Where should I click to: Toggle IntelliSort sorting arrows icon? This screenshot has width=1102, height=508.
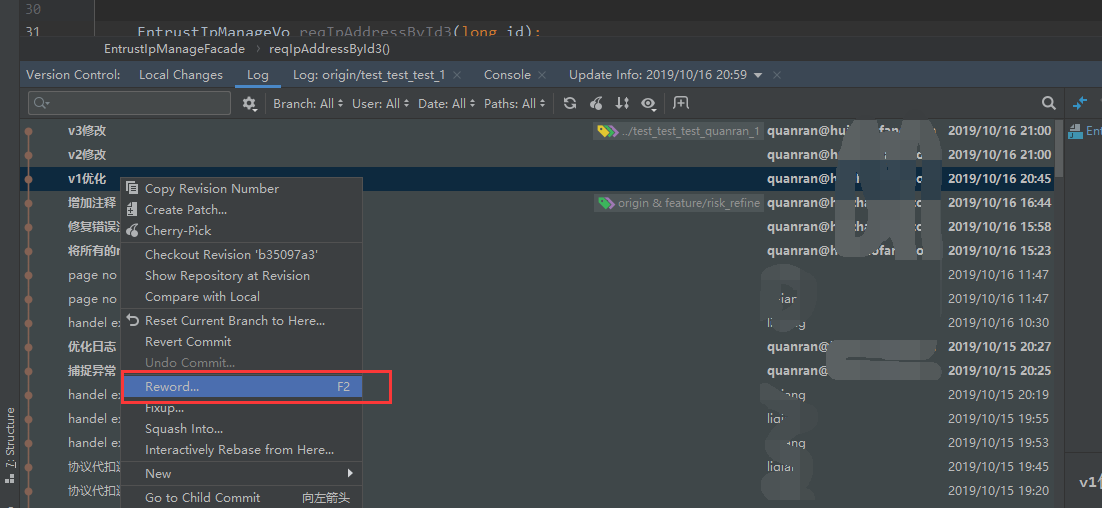coord(622,103)
